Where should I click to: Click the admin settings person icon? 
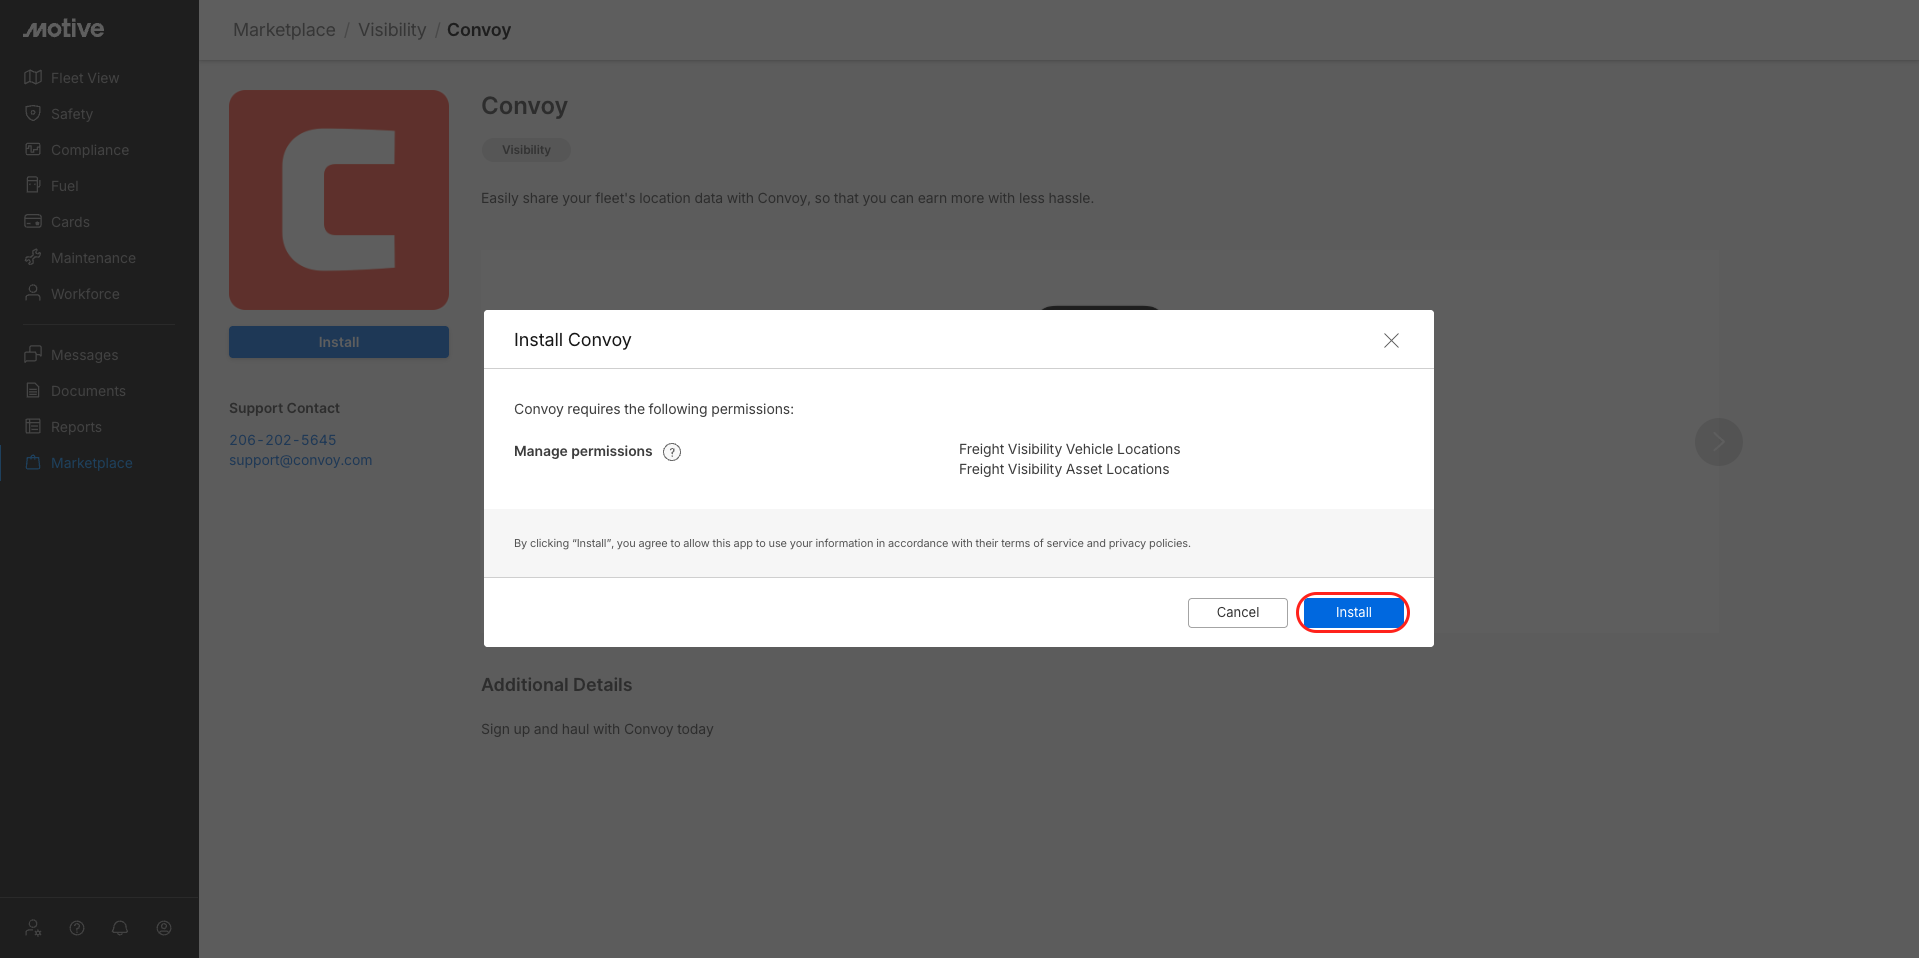click(33, 928)
